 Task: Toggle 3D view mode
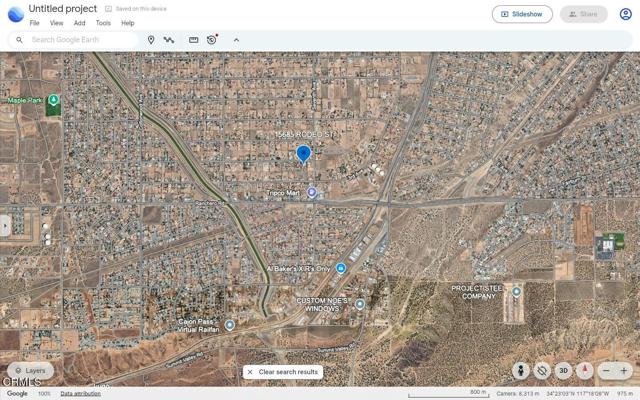click(x=563, y=370)
